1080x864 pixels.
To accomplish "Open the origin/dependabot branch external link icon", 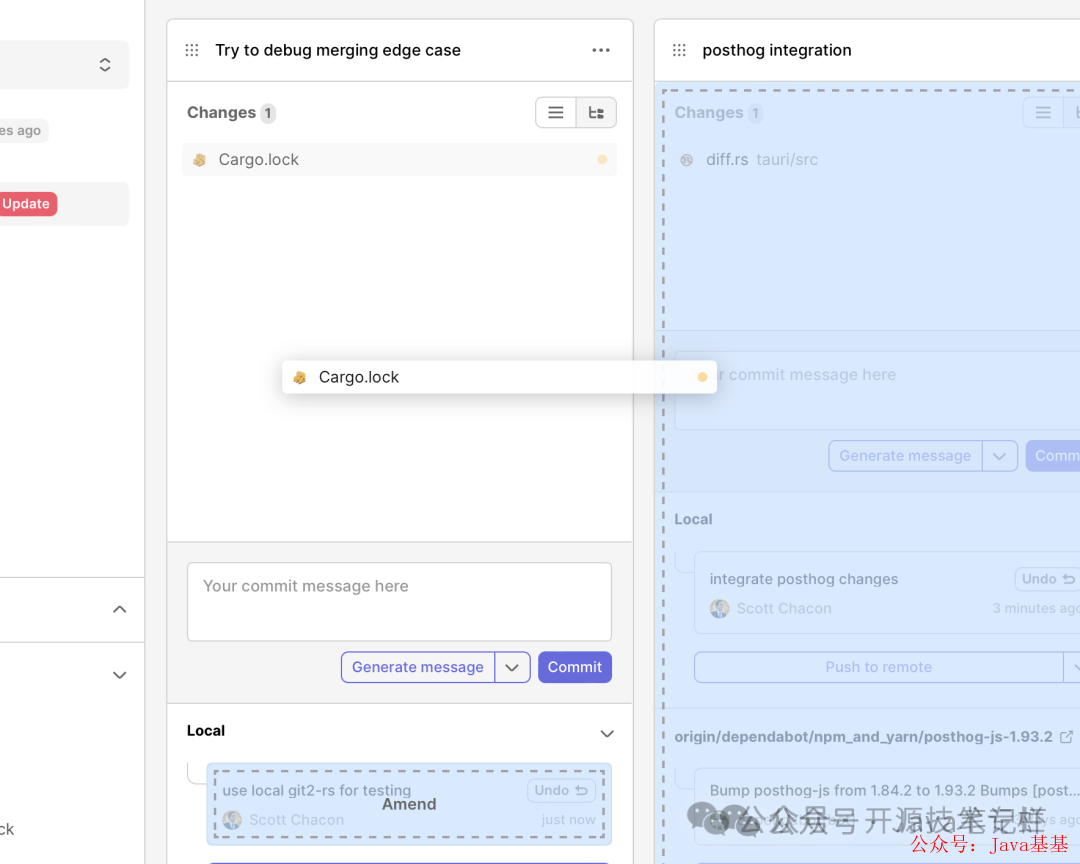I will pyautogui.click(x=1066, y=737).
